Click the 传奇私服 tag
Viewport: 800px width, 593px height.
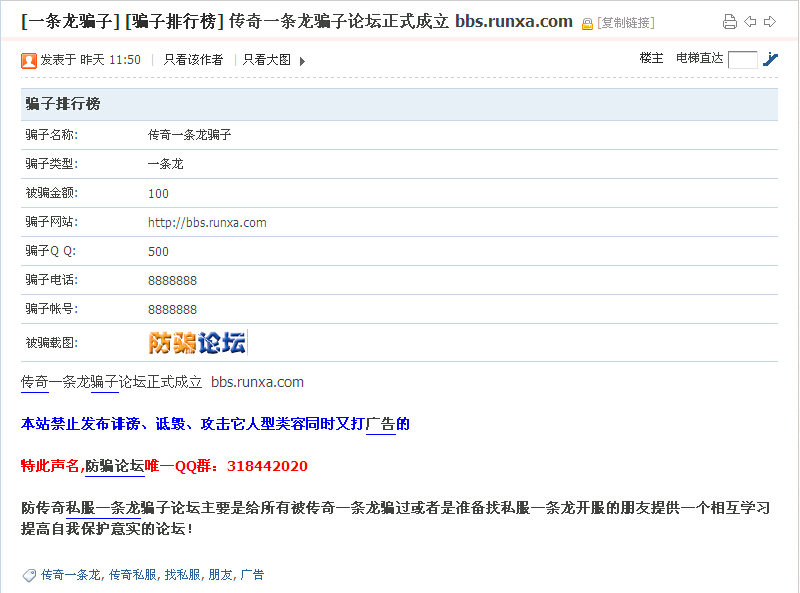132,575
